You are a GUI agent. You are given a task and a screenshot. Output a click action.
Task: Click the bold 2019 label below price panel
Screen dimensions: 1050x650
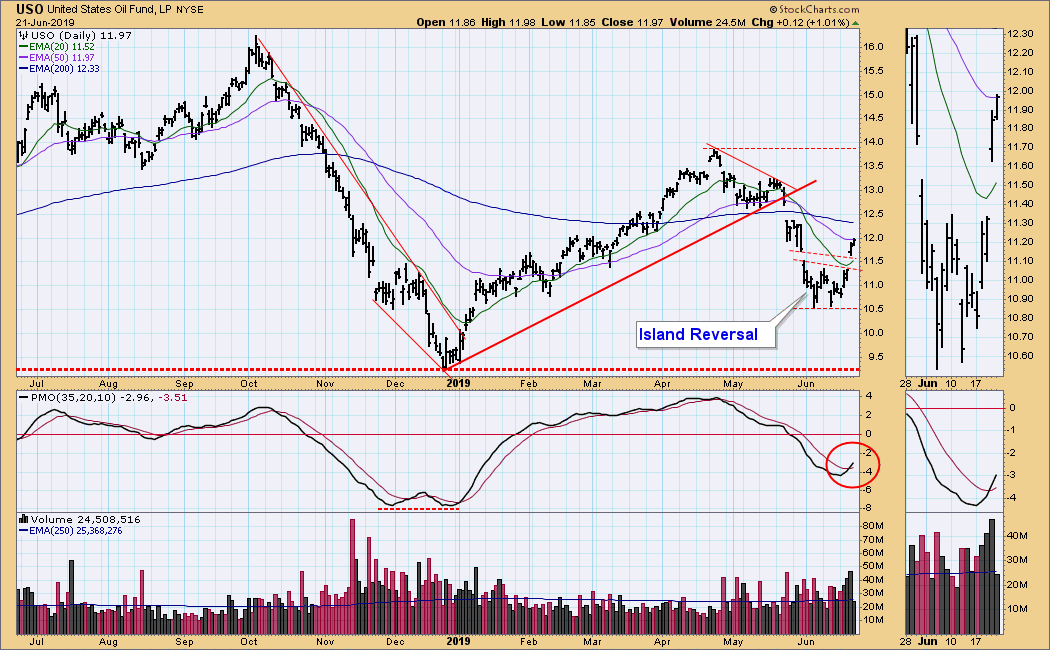(459, 384)
